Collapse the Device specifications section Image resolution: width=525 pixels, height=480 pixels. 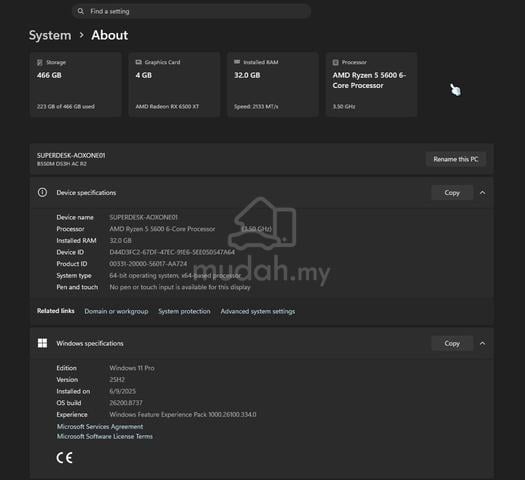482,193
